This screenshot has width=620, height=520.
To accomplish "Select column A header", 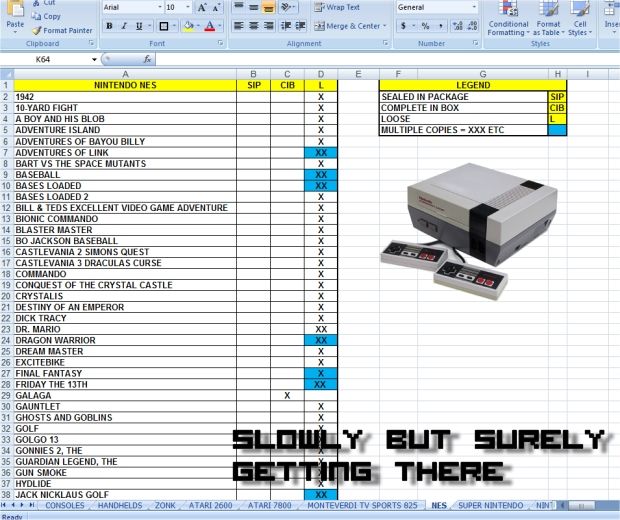I will click(125, 74).
